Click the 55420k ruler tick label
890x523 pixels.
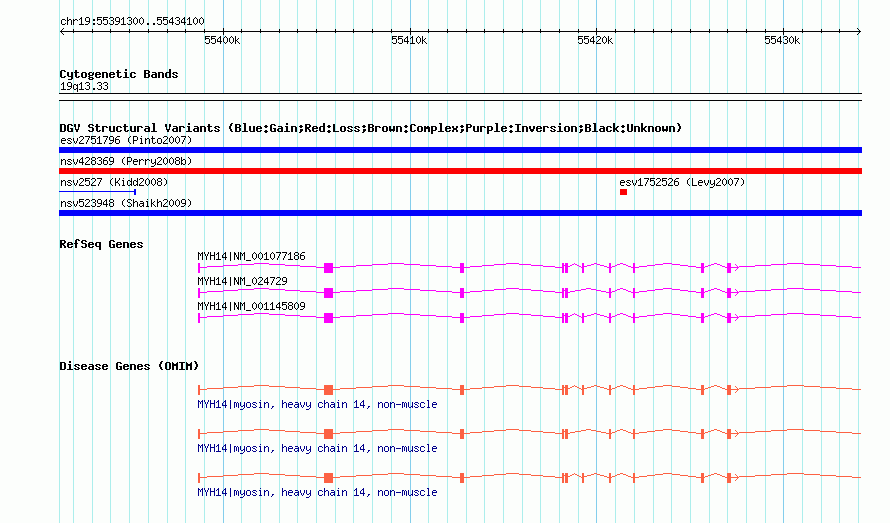(x=595, y=40)
